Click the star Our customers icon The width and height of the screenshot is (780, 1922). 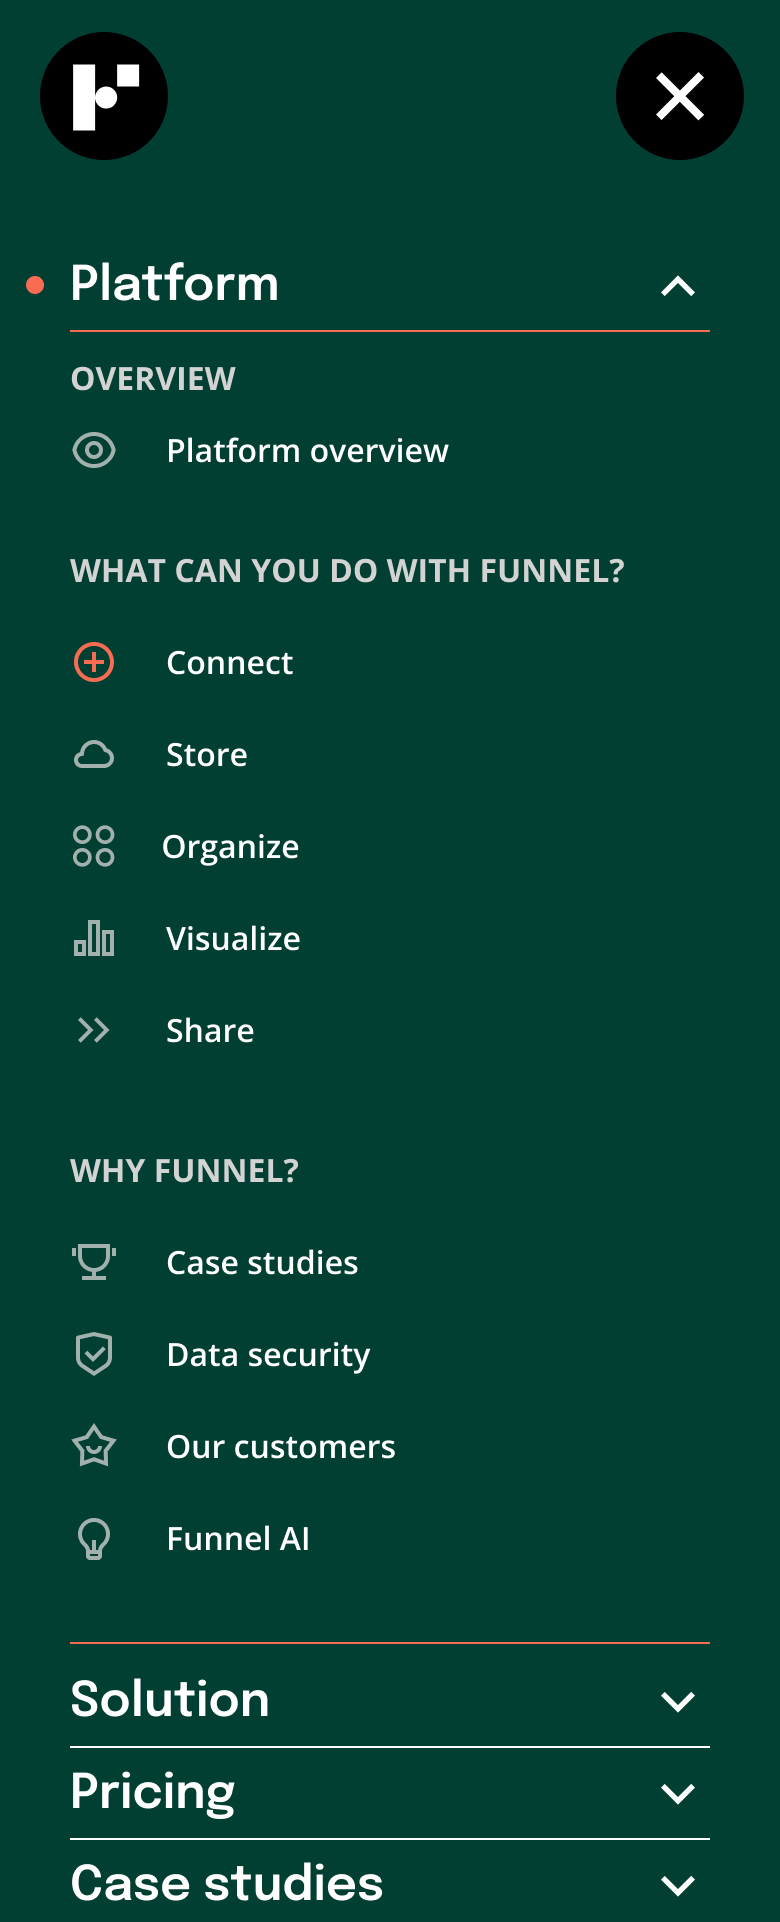tap(94, 1446)
